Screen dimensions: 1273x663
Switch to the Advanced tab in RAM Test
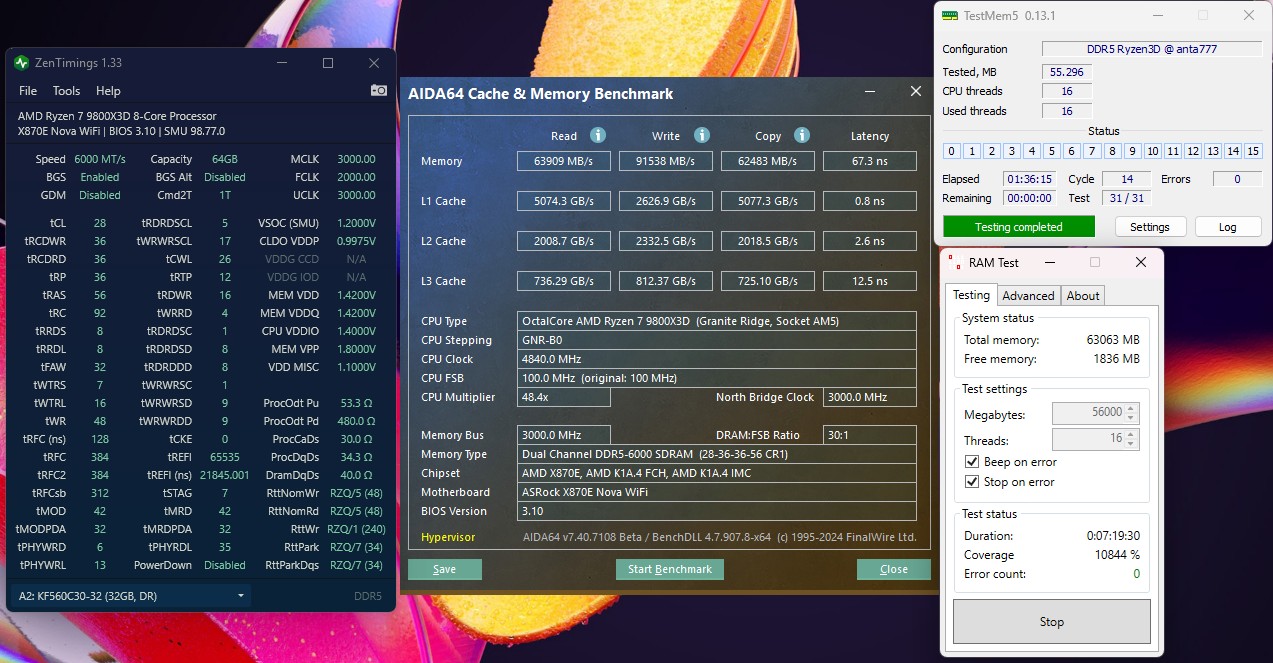[1028, 295]
